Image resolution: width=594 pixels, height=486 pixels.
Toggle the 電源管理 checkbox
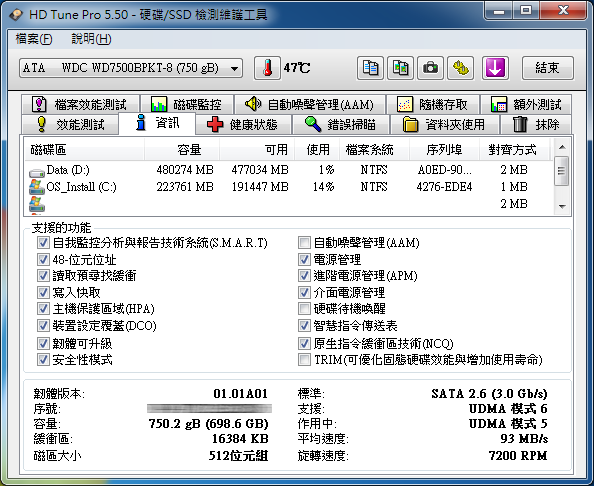[x=304, y=259]
